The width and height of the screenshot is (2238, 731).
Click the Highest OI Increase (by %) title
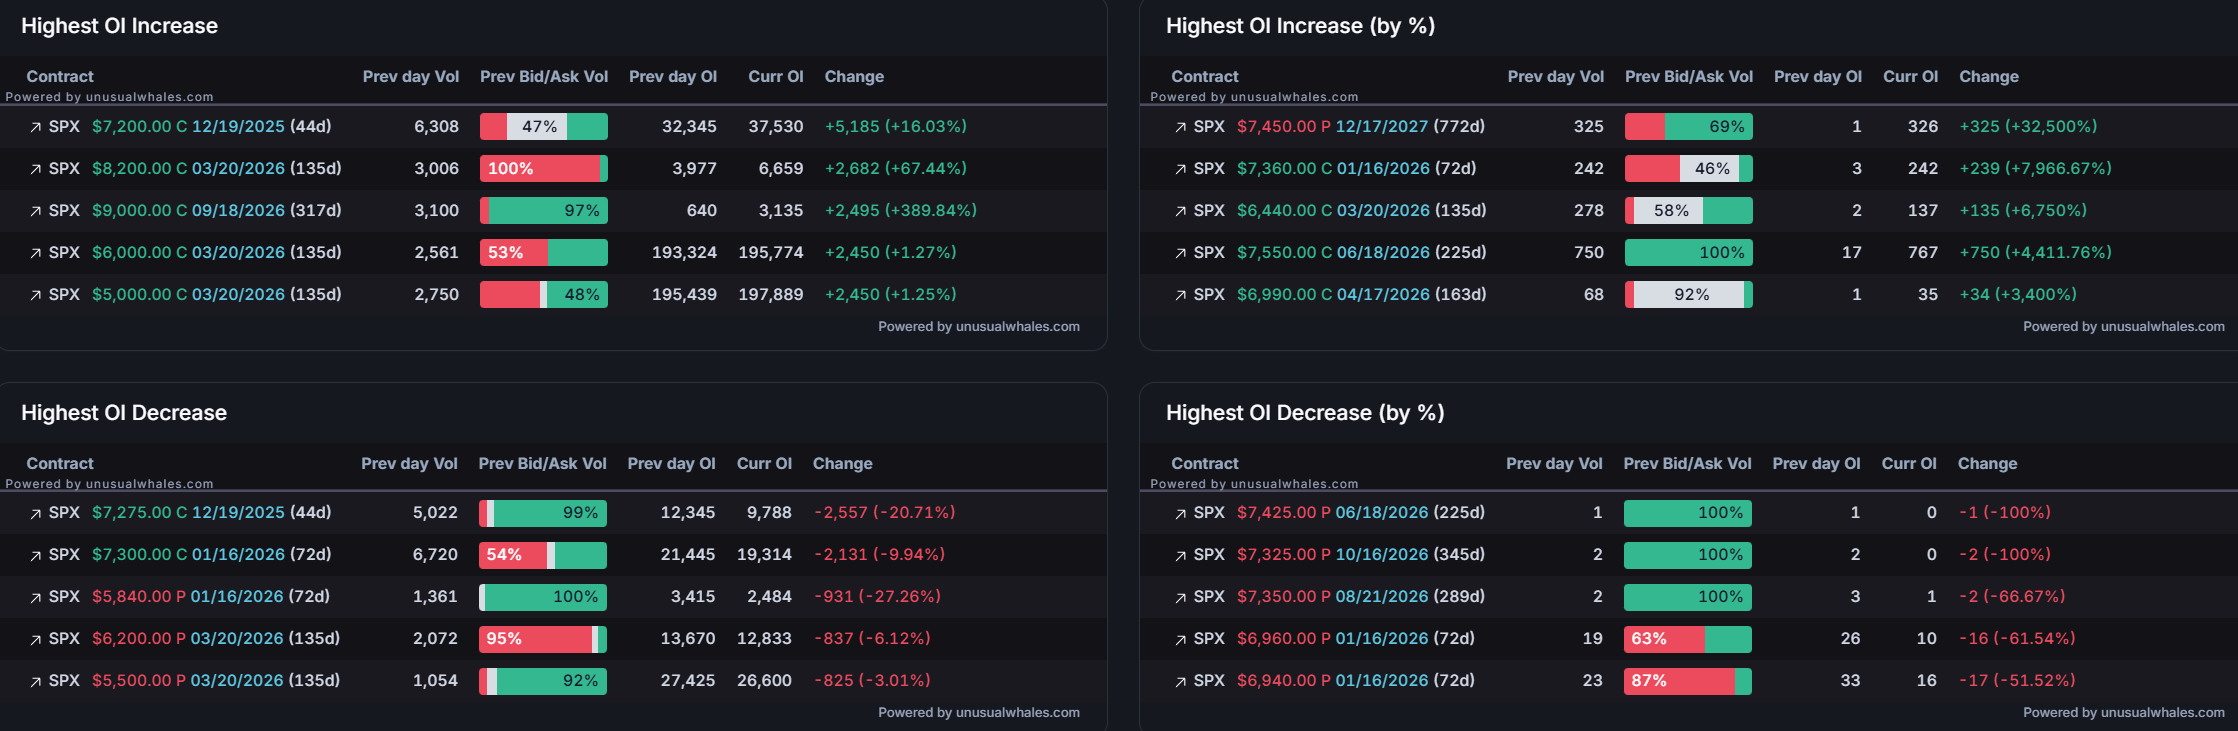pyautogui.click(x=1300, y=26)
